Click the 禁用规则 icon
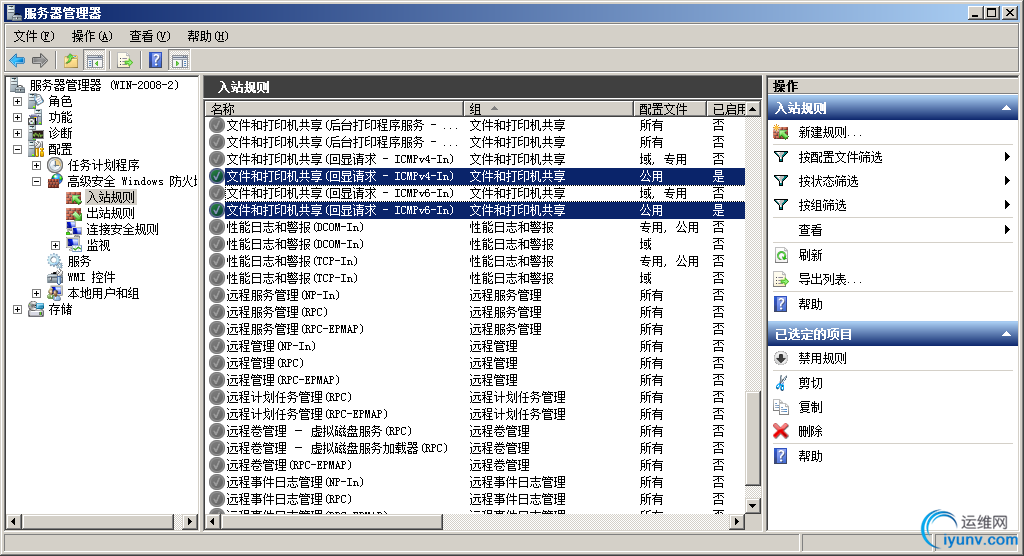Screen dimensions: 1024x556 point(781,358)
